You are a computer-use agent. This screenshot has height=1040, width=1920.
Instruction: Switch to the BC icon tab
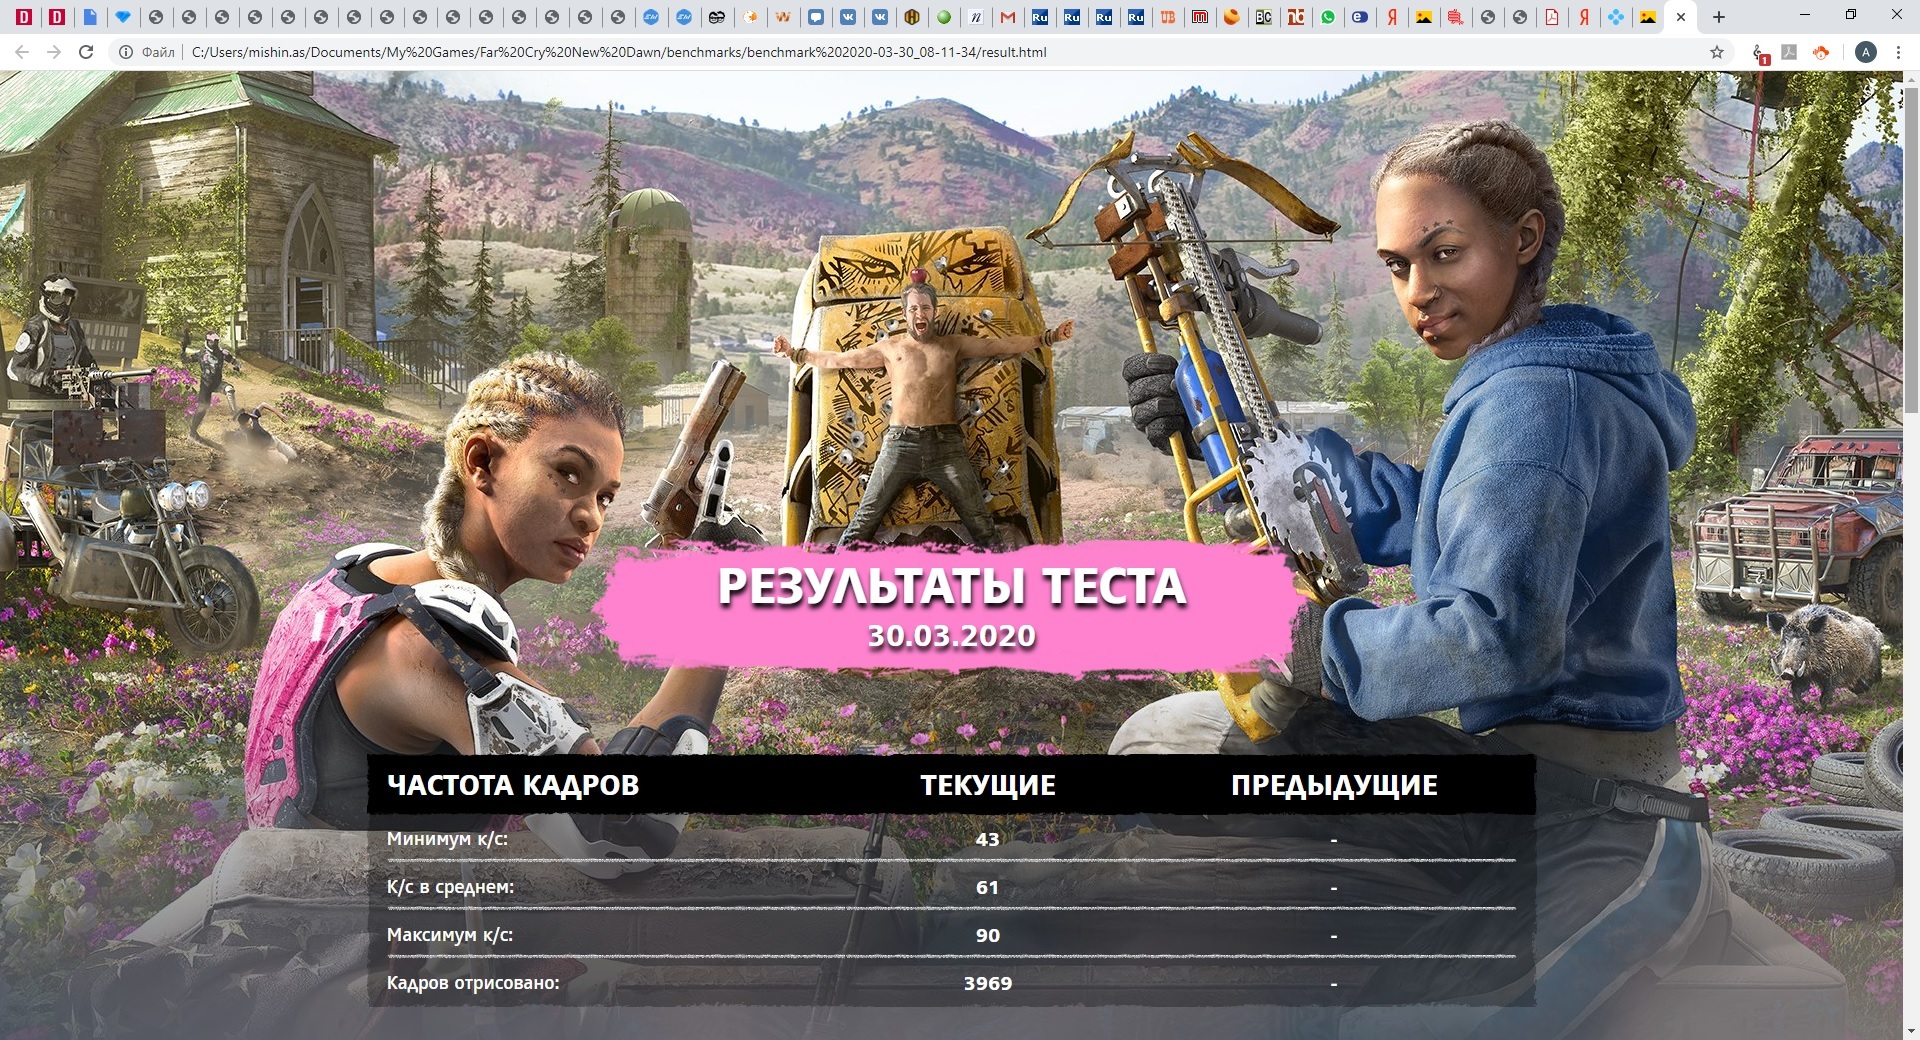(1264, 17)
